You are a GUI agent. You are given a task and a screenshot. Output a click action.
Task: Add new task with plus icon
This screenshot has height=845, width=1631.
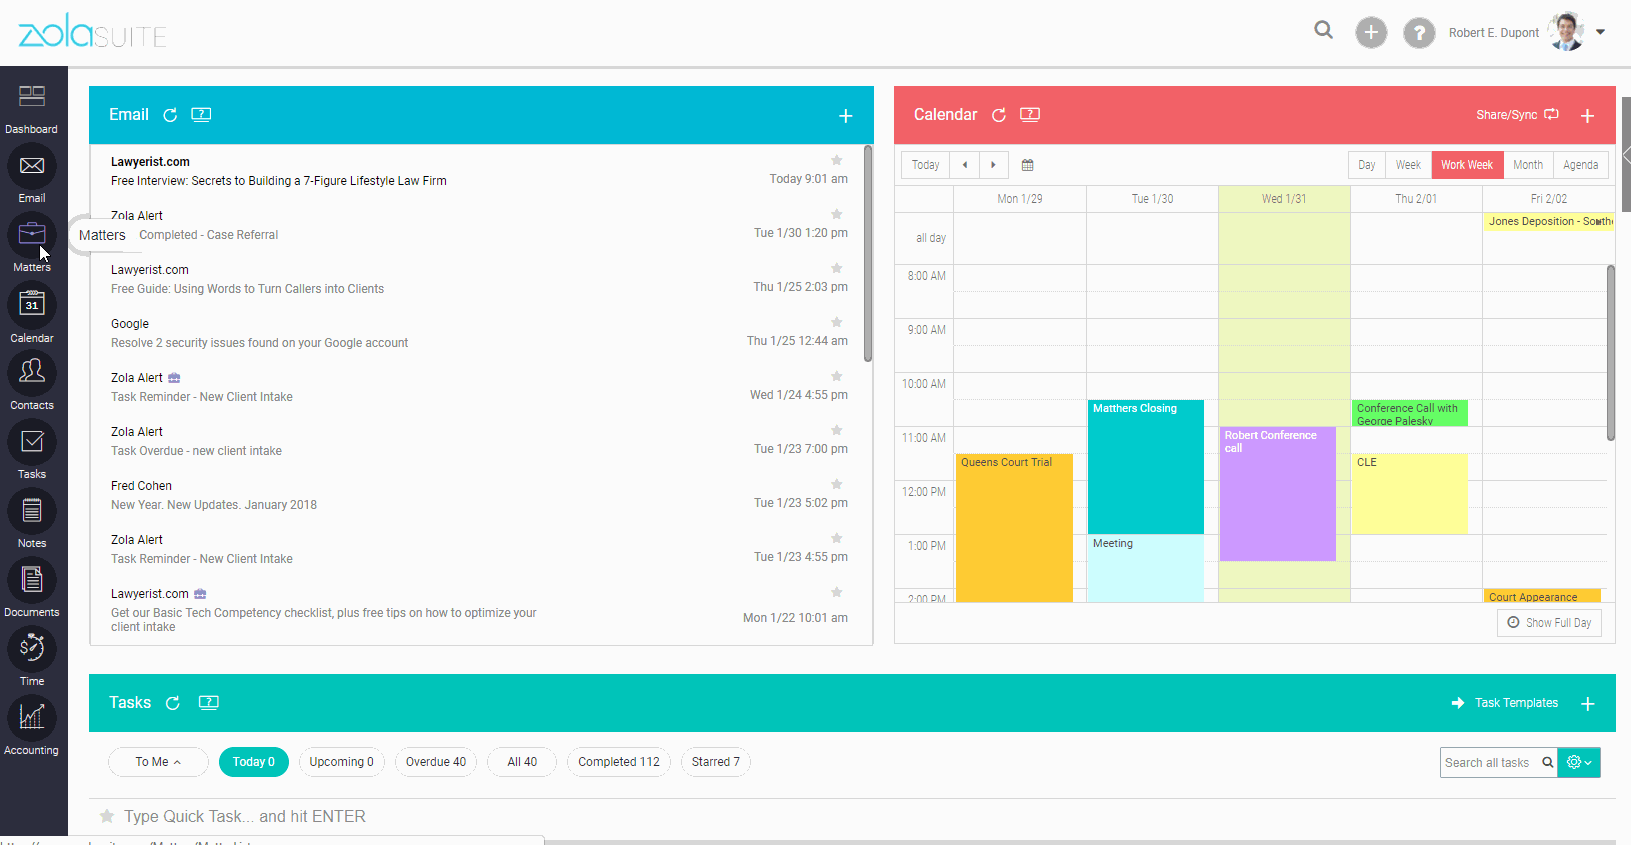coord(1587,704)
